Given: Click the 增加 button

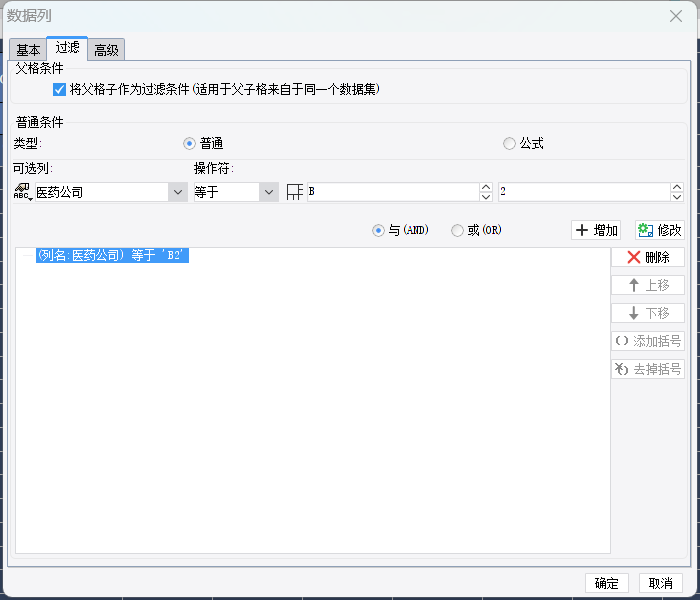Looking at the screenshot, I should click(596, 230).
